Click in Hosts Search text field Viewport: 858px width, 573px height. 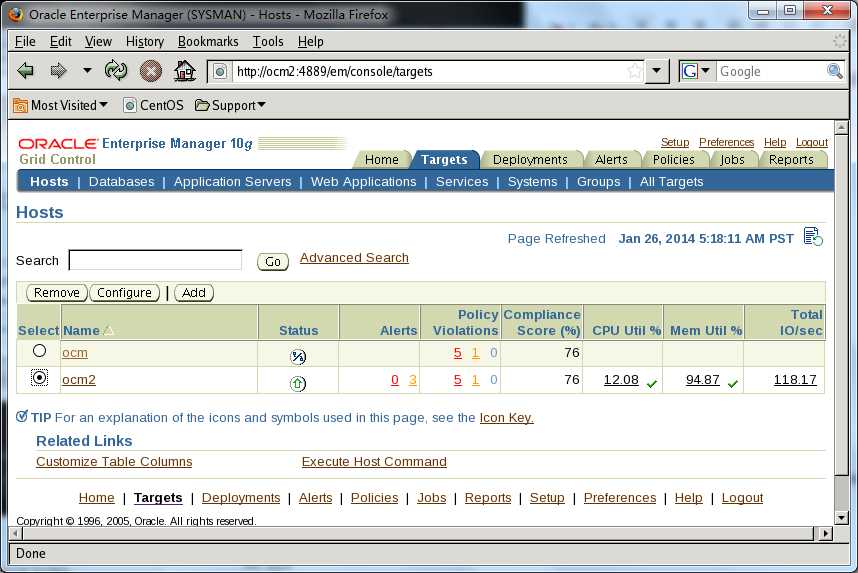point(155,260)
